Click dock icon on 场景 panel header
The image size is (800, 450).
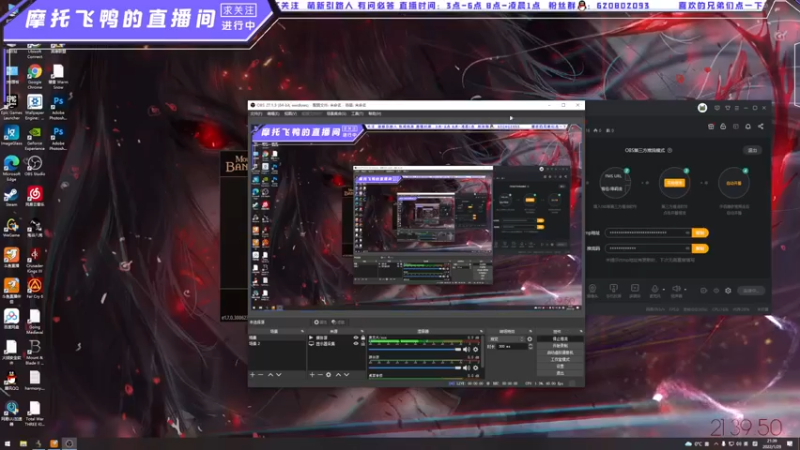click(x=302, y=331)
